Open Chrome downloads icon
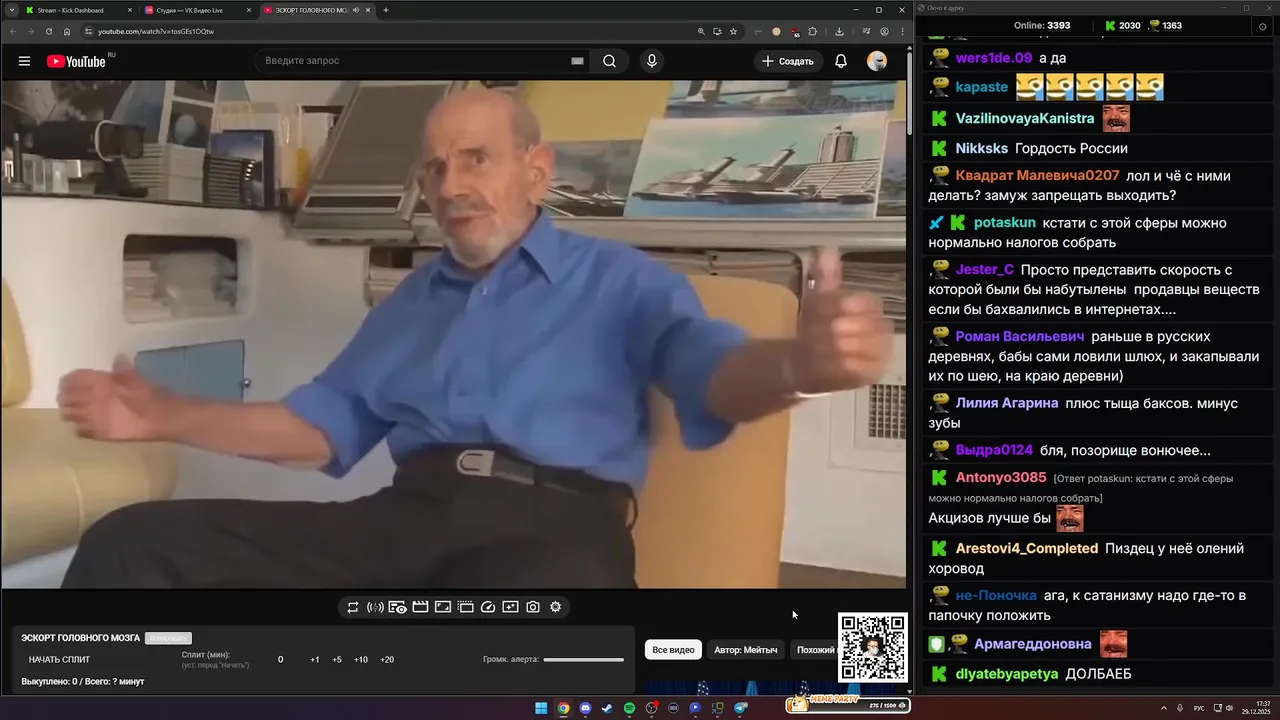This screenshot has width=1280, height=720. click(839, 31)
